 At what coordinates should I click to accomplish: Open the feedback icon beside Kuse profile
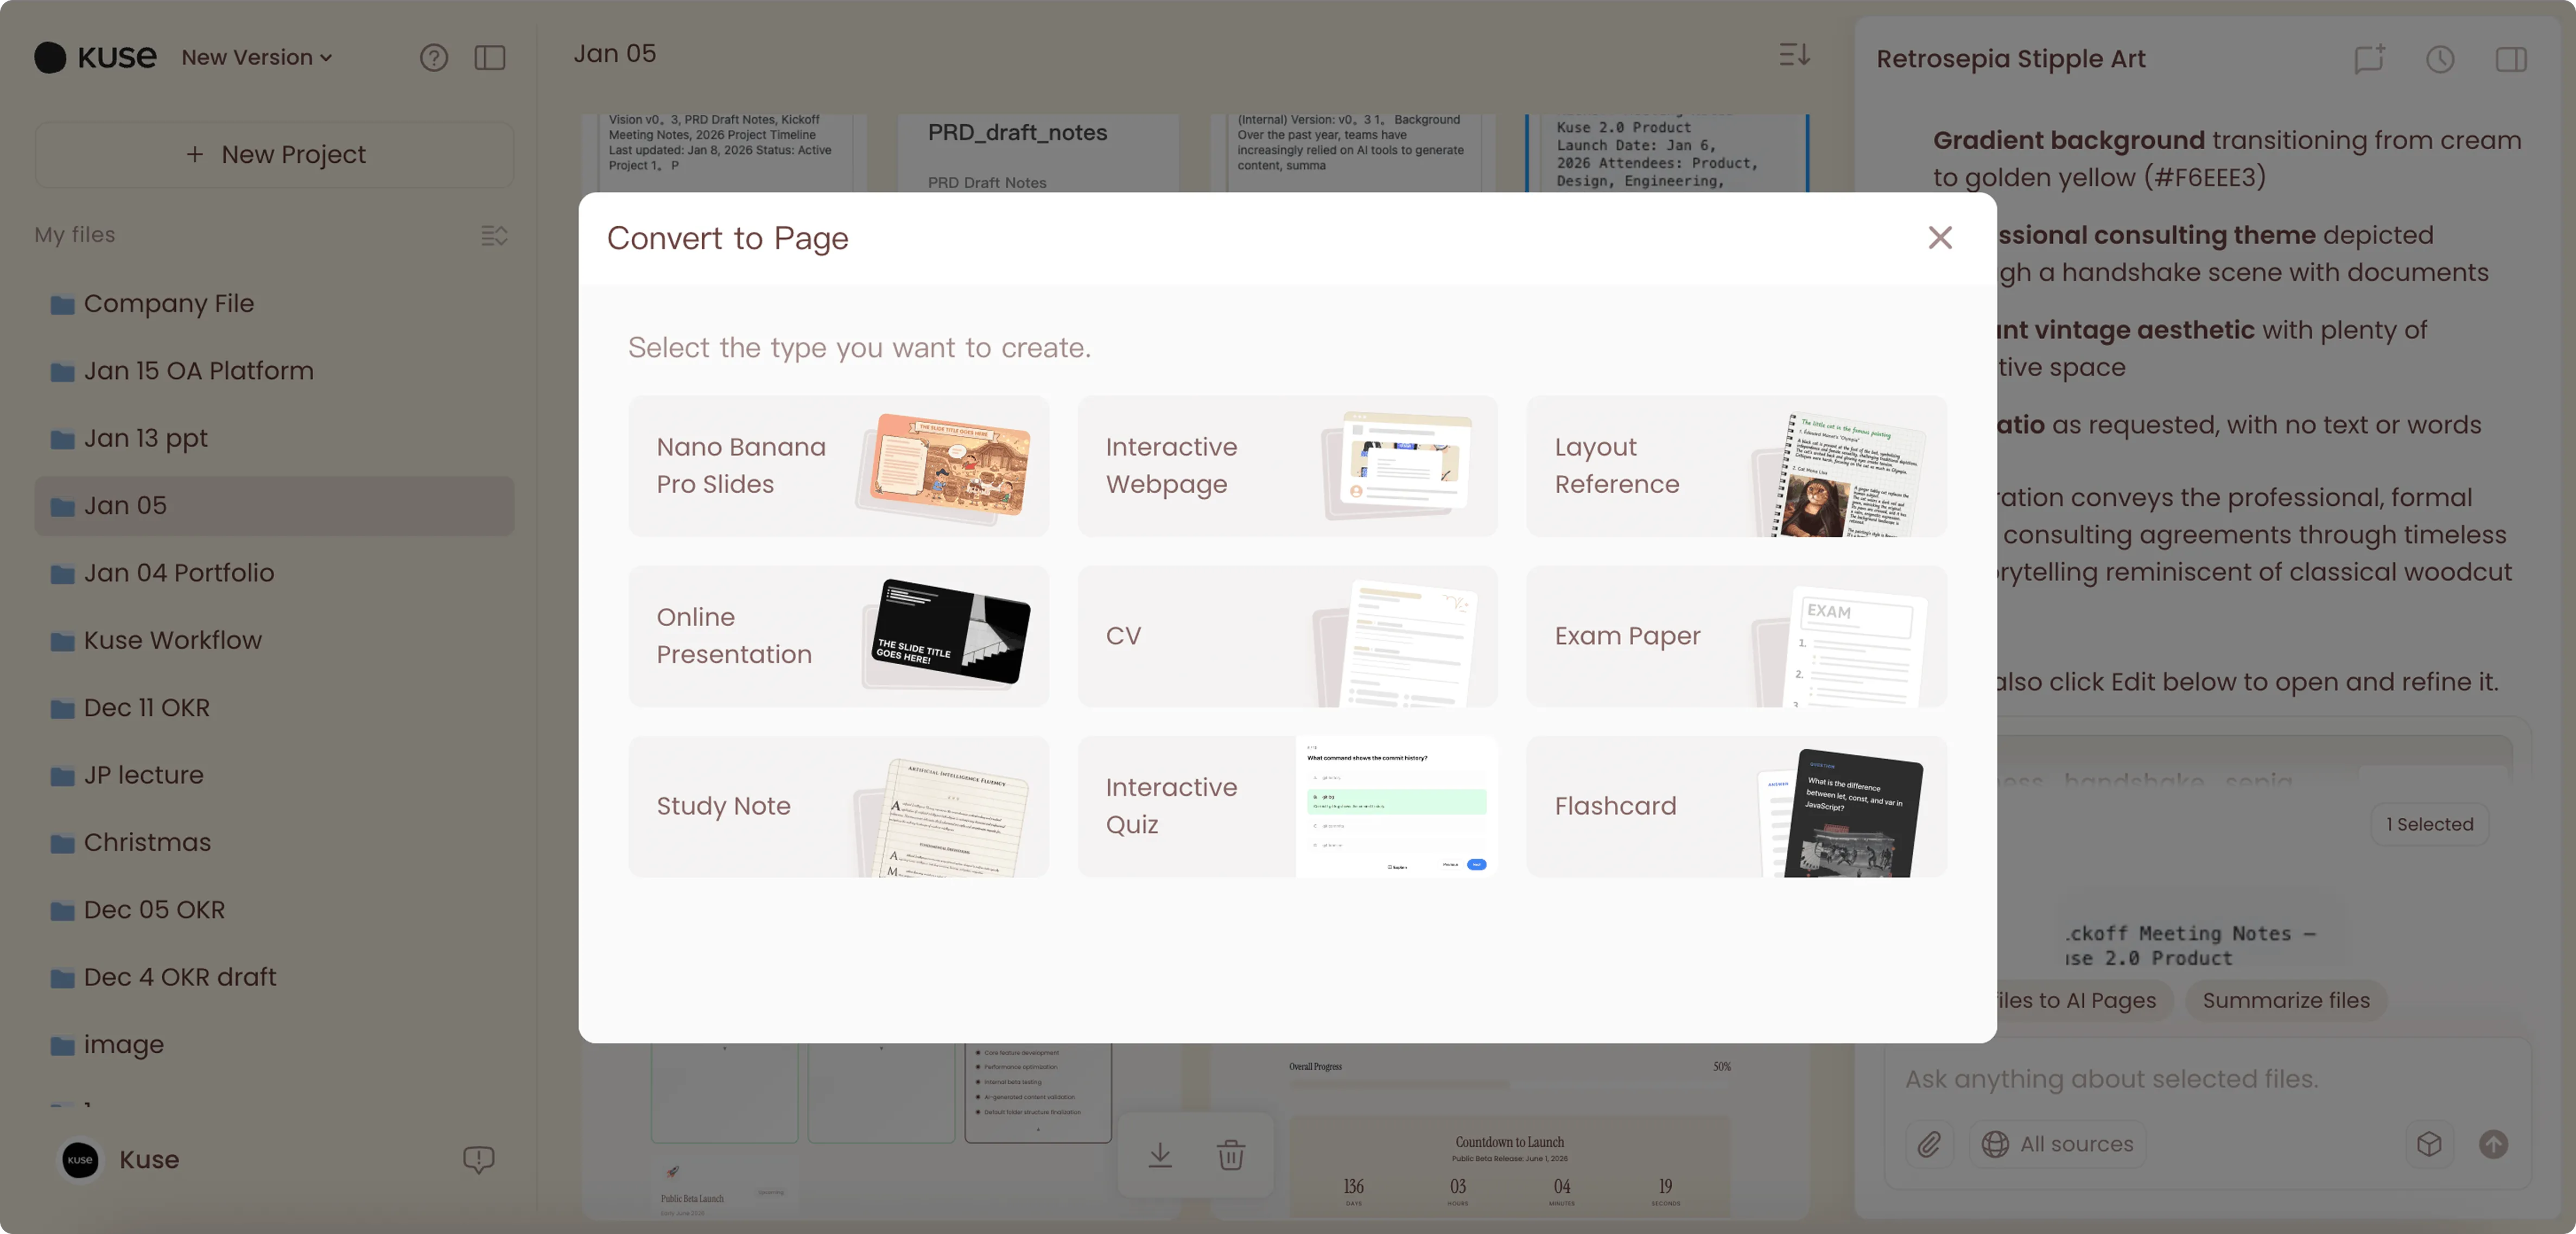pyautogui.click(x=478, y=1159)
